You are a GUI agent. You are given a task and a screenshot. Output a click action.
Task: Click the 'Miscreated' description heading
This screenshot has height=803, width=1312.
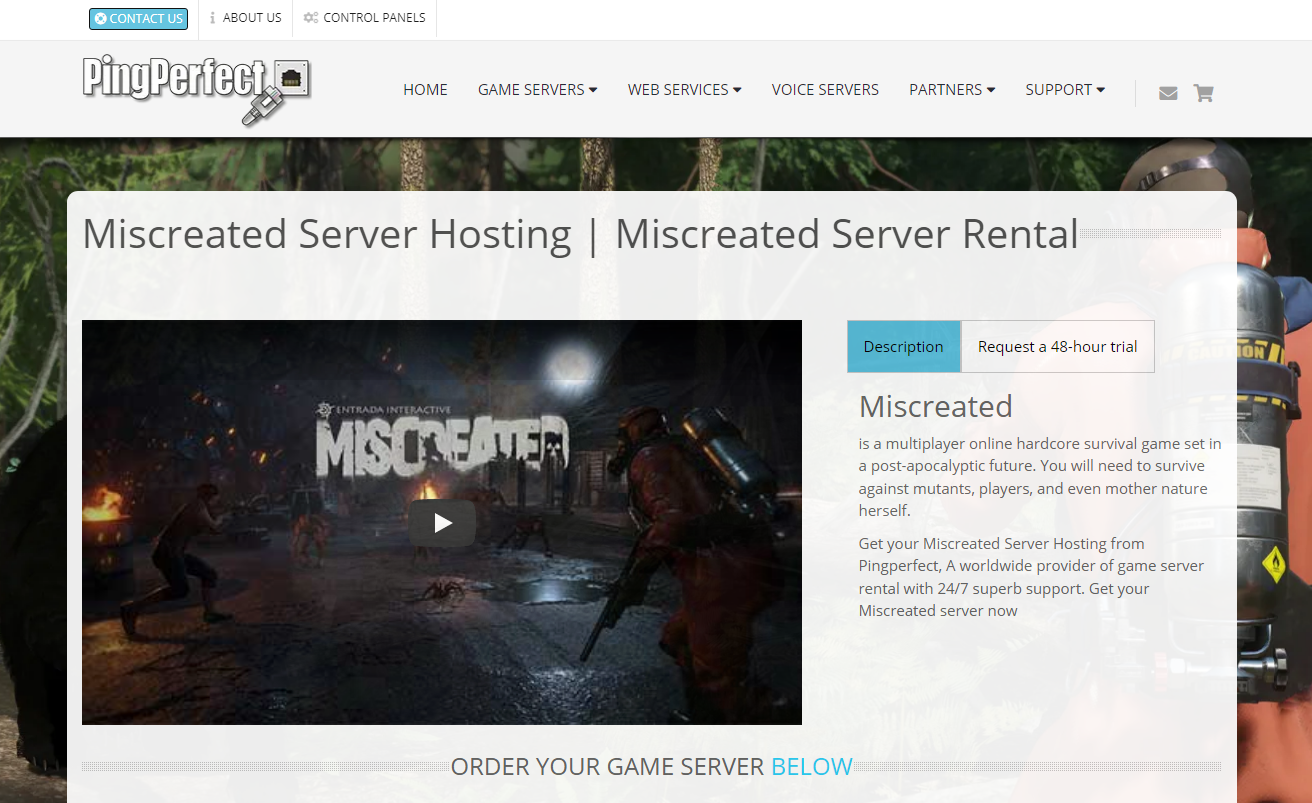click(x=936, y=406)
